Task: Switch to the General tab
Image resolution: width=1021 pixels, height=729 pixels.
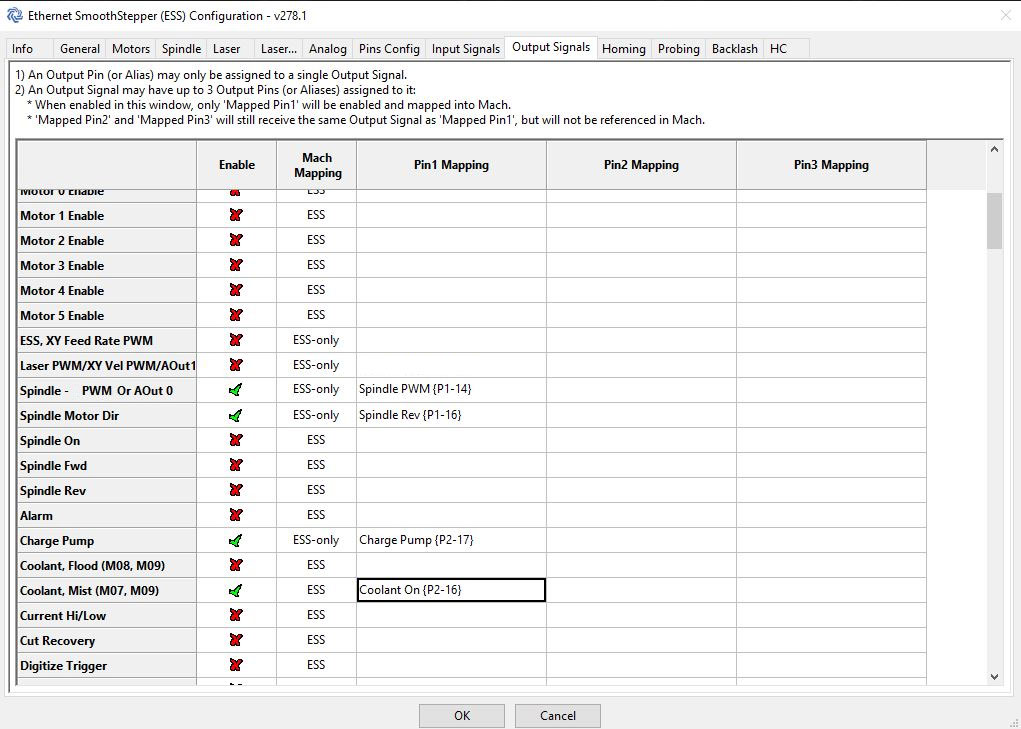Action: click(80, 49)
